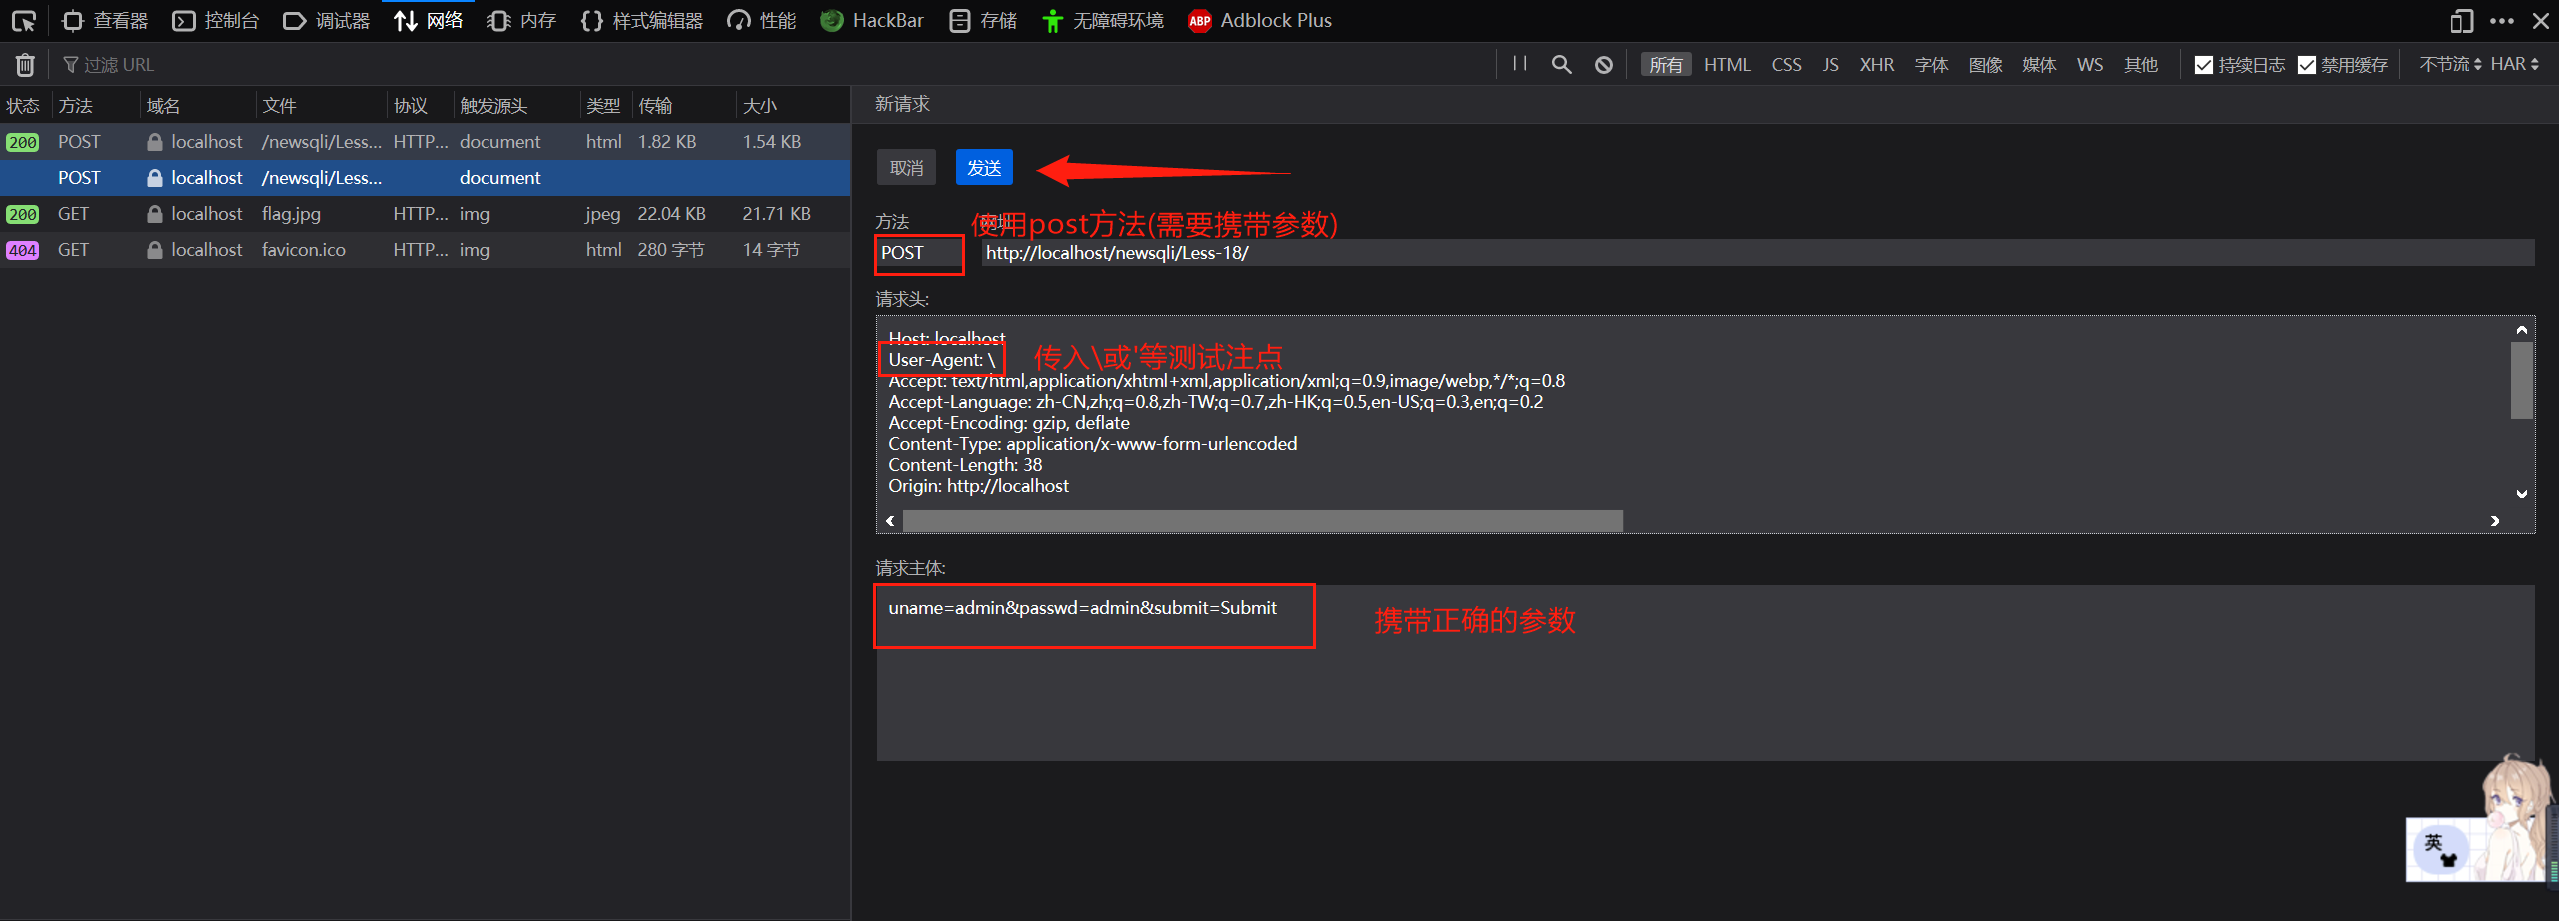
Task: Filter requests by 图像 (Images)
Action: pos(1985,65)
